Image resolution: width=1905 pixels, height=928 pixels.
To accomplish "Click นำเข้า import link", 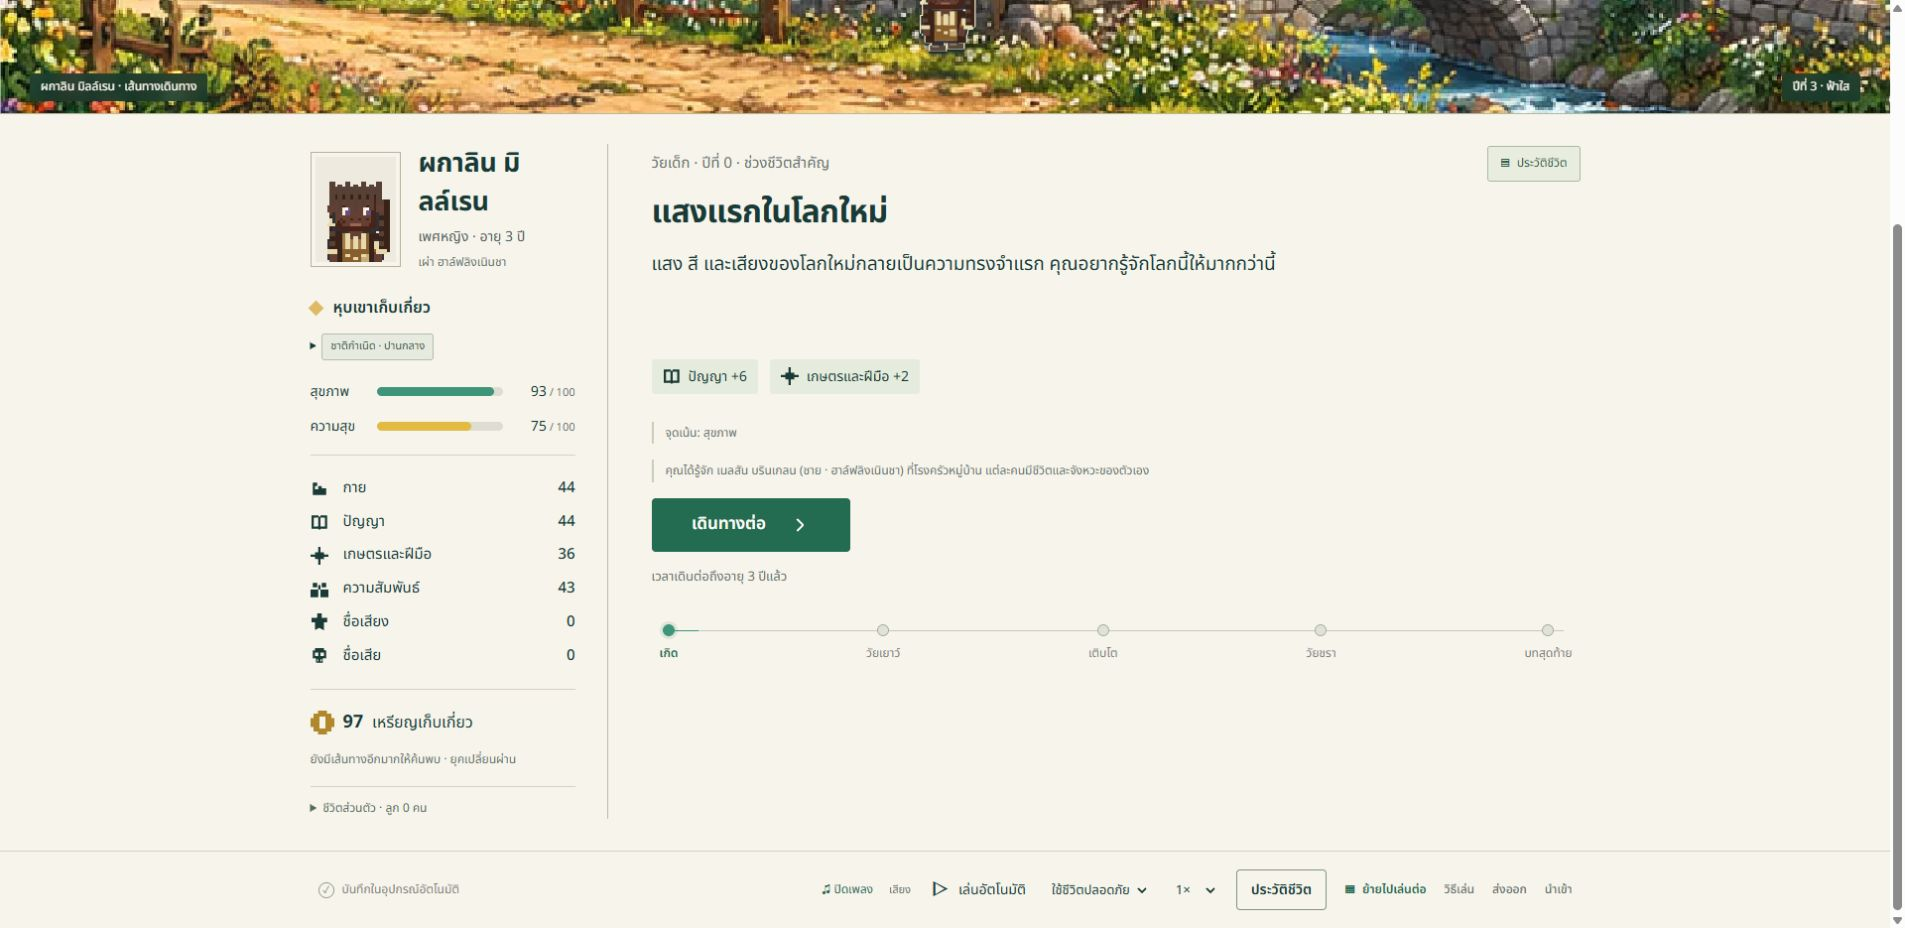I will click(x=1558, y=889).
